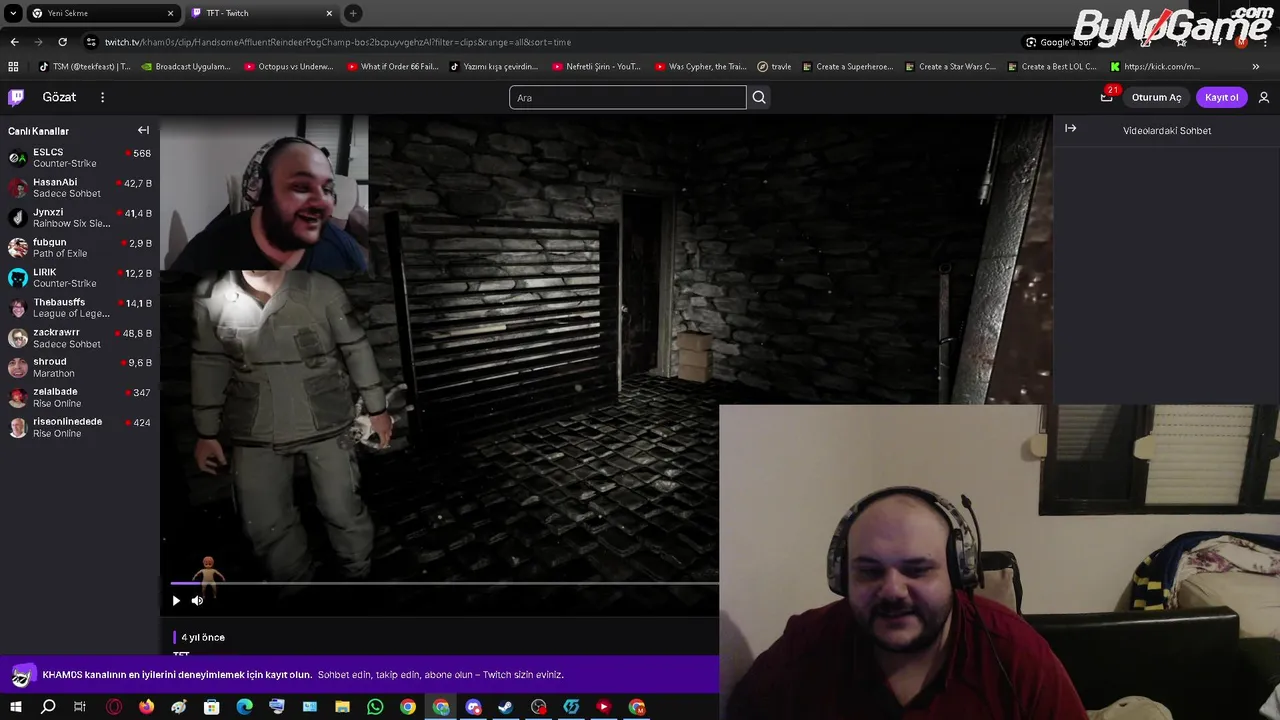Close the Yeni Sekme tab
This screenshot has width=1280, height=720.
tap(170, 13)
